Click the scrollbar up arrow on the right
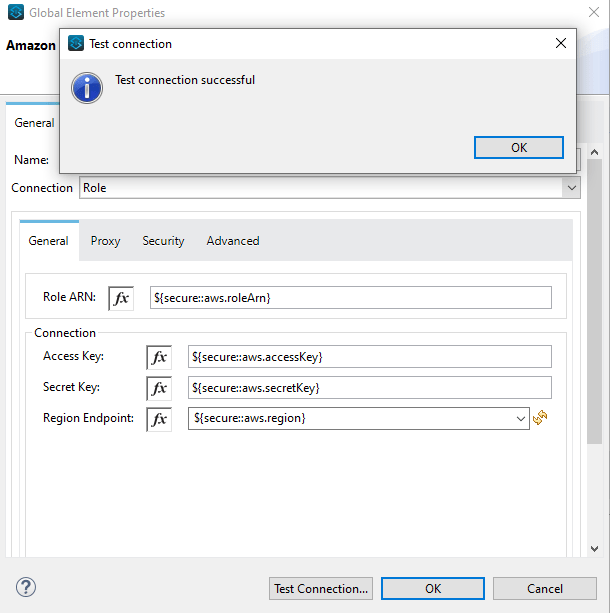This screenshot has width=610, height=613. click(x=594, y=152)
